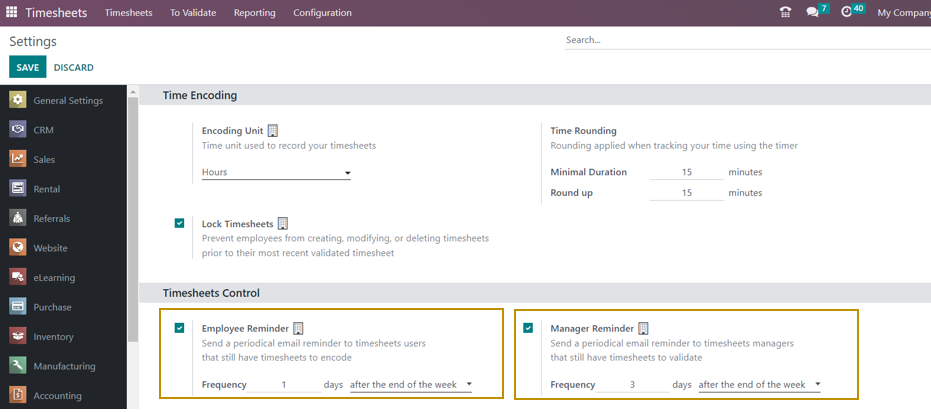Image resolution: width=931 pixels, height=412 pixels.
Task: Select the Website sidebar icon
Action: (18, 248)
